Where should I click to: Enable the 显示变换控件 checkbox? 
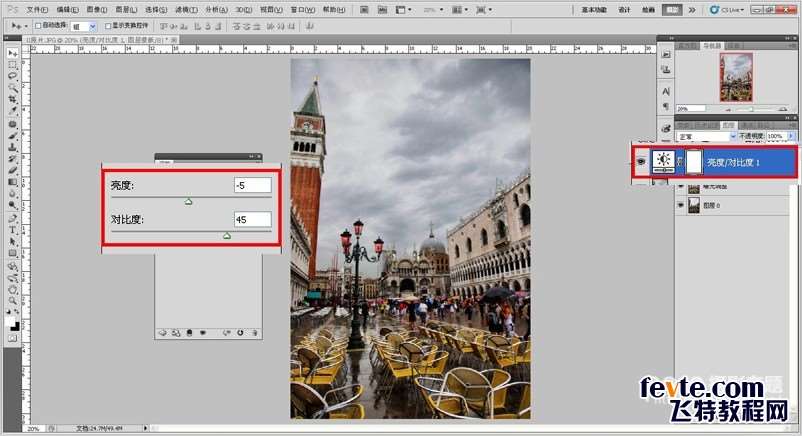coord(108,26)
